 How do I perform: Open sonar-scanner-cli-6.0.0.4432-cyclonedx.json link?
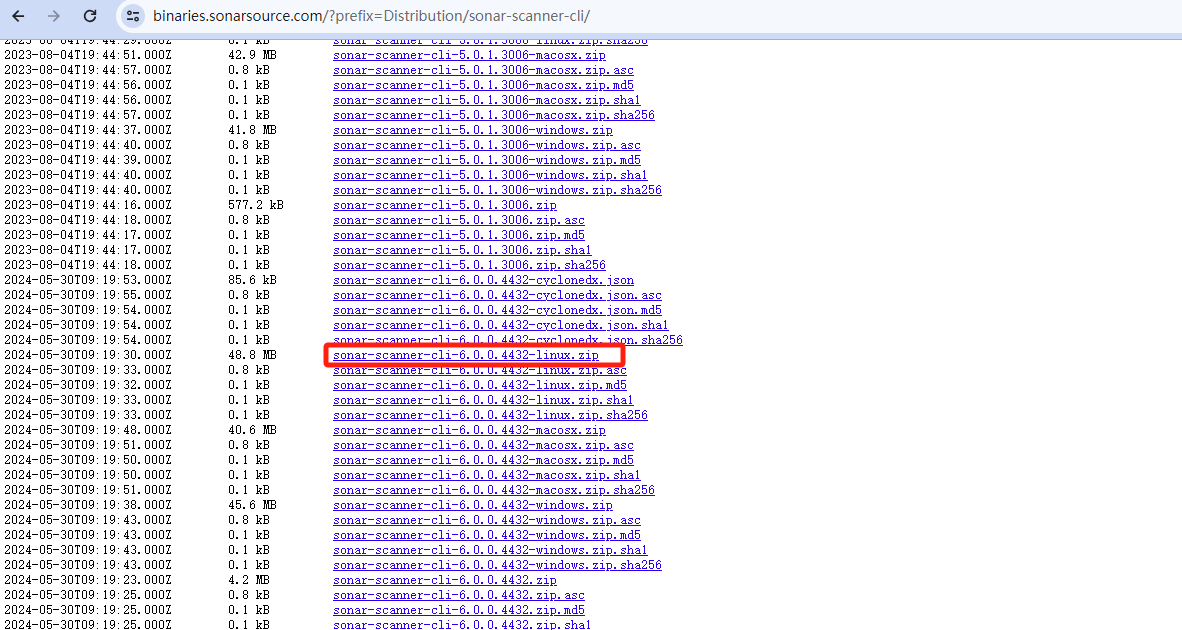pos(483,280)
